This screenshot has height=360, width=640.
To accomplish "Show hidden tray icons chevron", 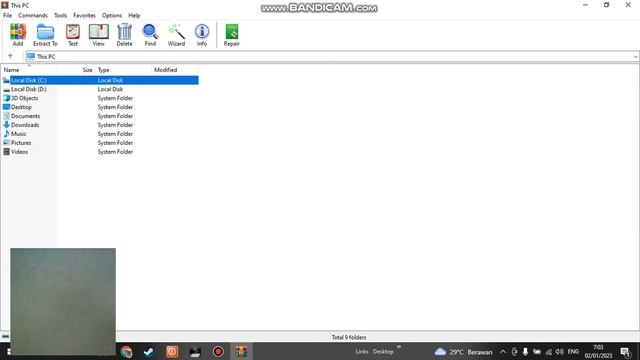I will pyautogui.click(x=503, y=352).
